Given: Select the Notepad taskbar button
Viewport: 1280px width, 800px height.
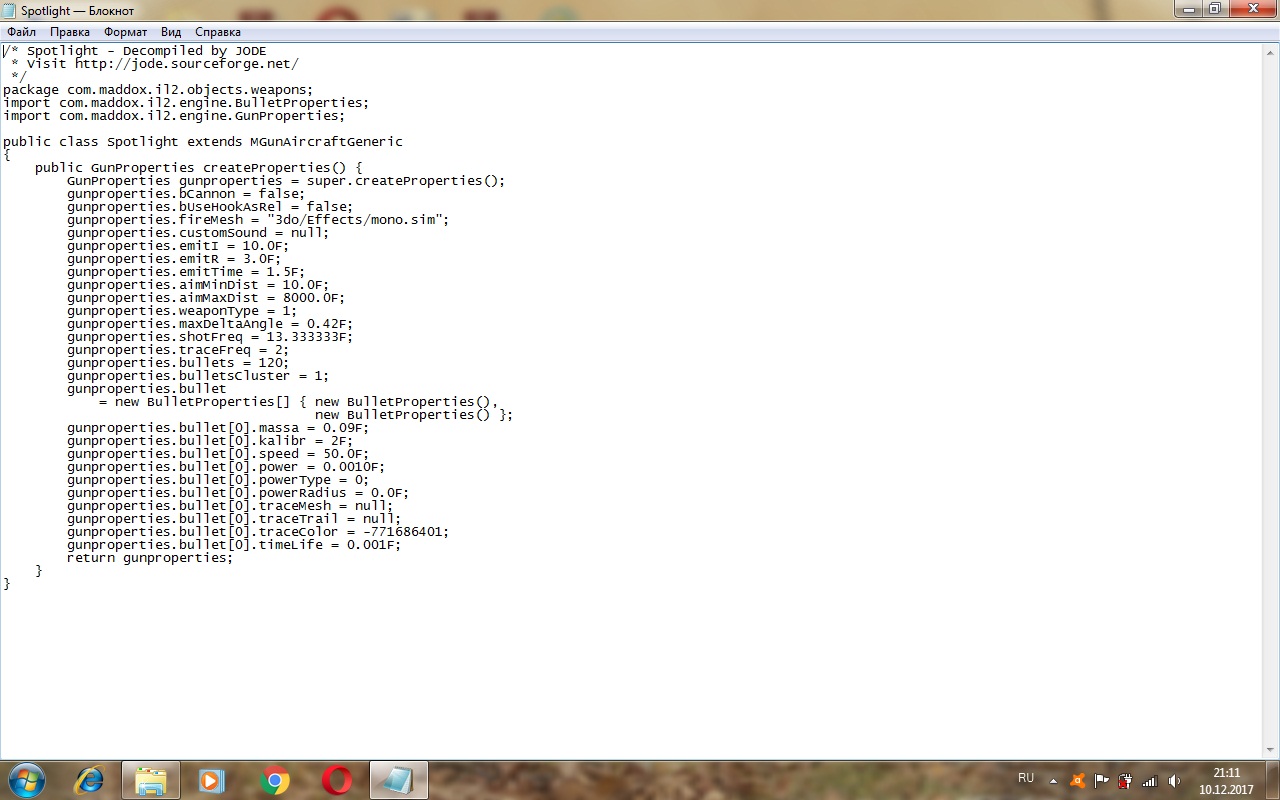Looking at the screenshot, I should pyautogui.click(x=399, y=780).
